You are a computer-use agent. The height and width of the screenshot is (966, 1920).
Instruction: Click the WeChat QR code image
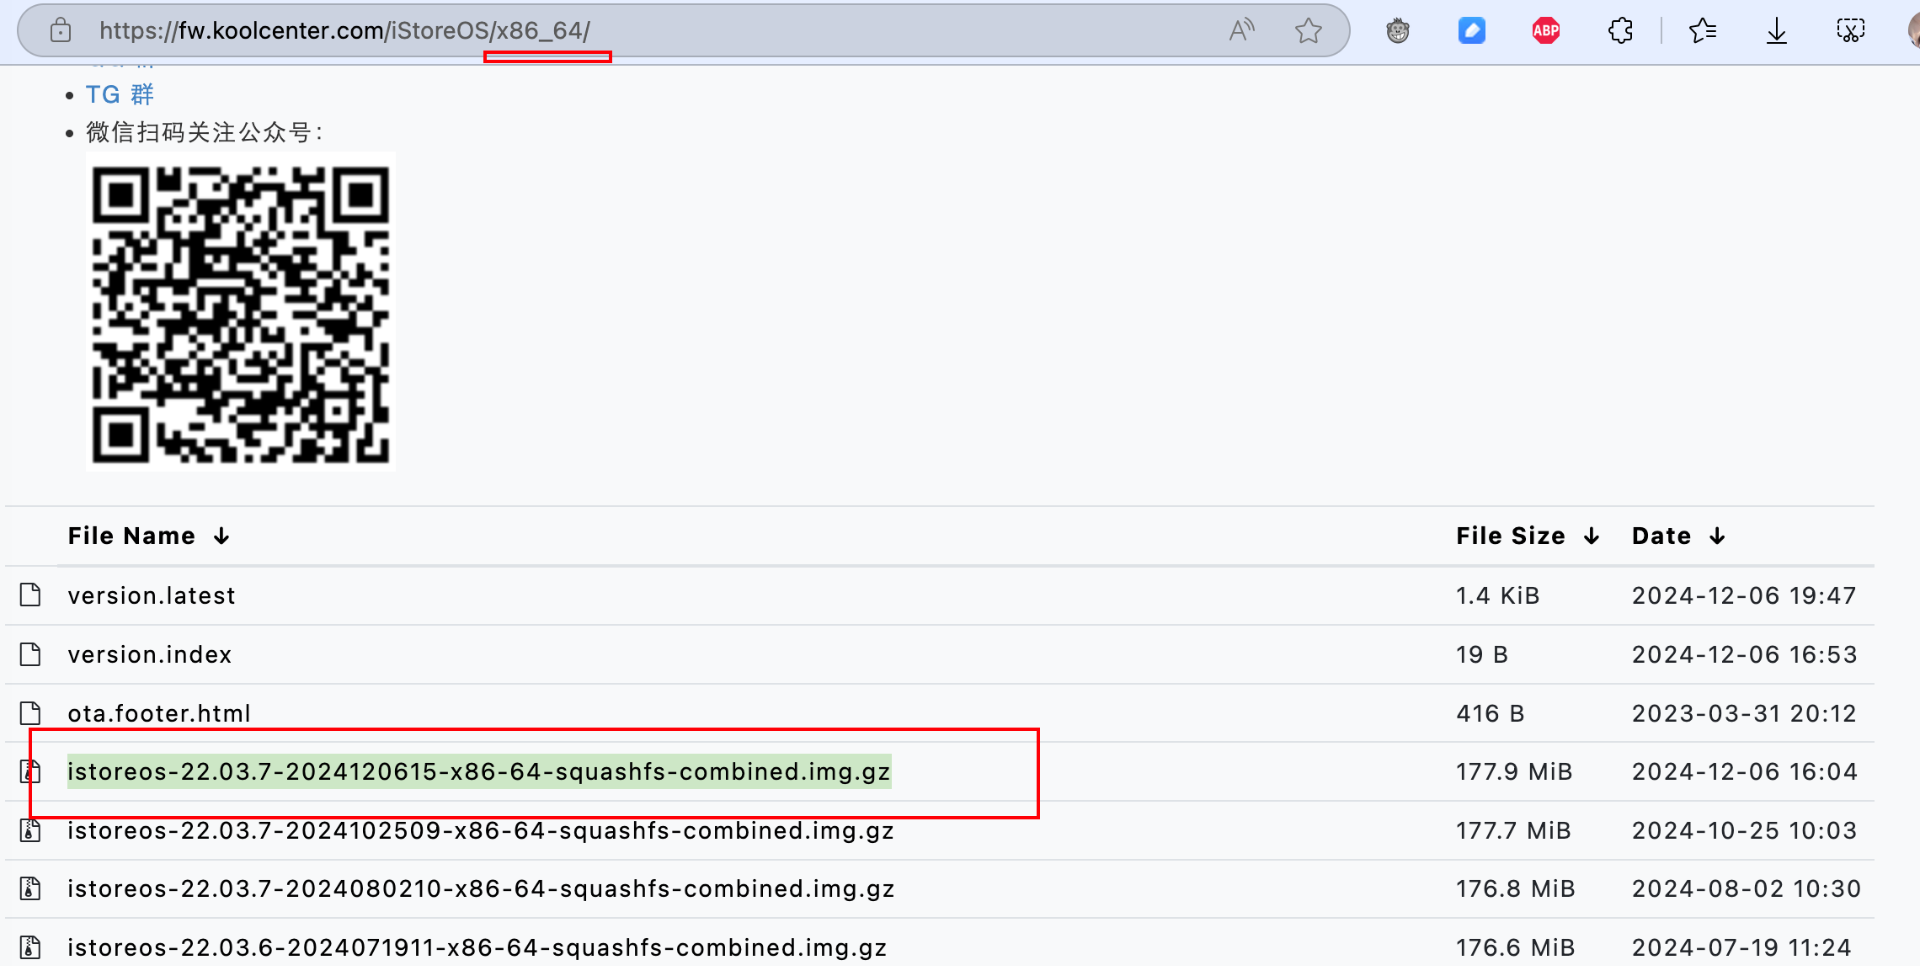tap(241, 313)
